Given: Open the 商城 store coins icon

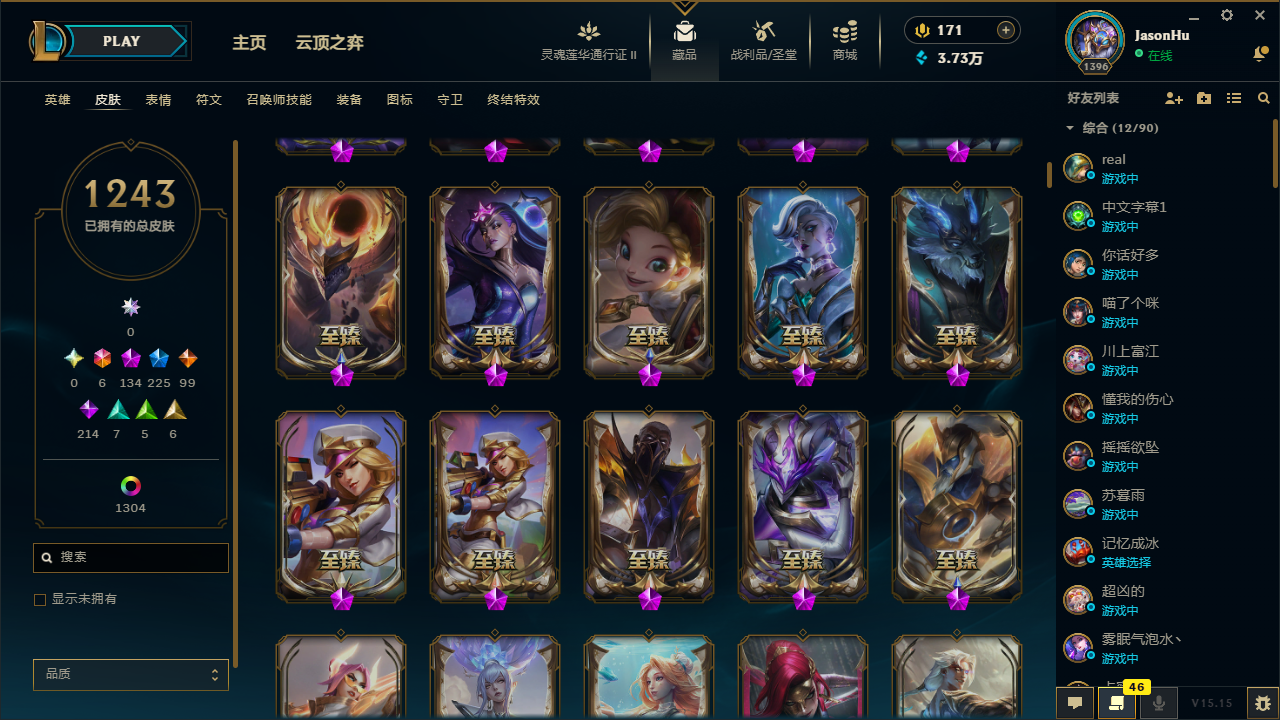Looking at the screenshot, I should pyautogui.click(x=845, y=31).
